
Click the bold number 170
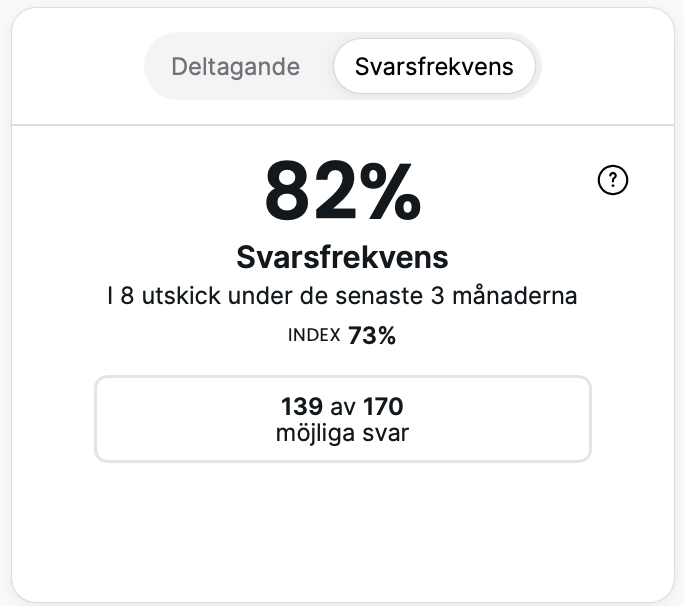pyautogui.click(x=383, y=406)
